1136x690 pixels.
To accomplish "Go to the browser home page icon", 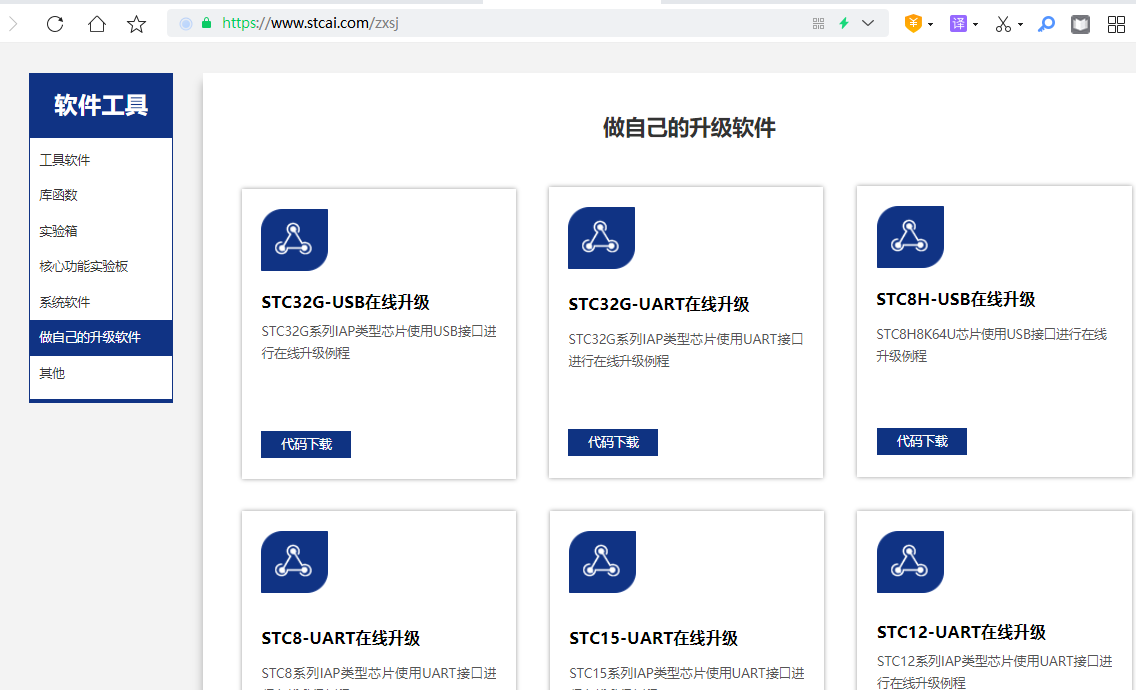I will pos(96,24).
